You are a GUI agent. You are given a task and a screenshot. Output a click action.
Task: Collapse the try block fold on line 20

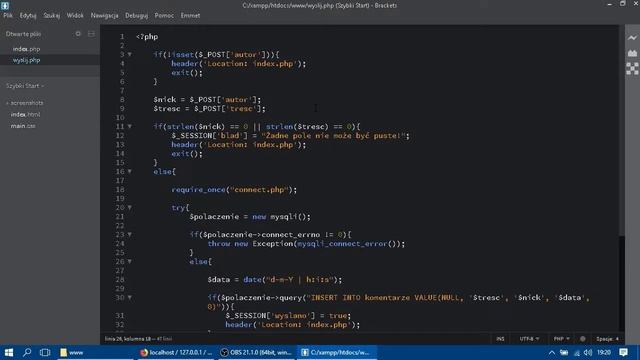coord(130,207)
